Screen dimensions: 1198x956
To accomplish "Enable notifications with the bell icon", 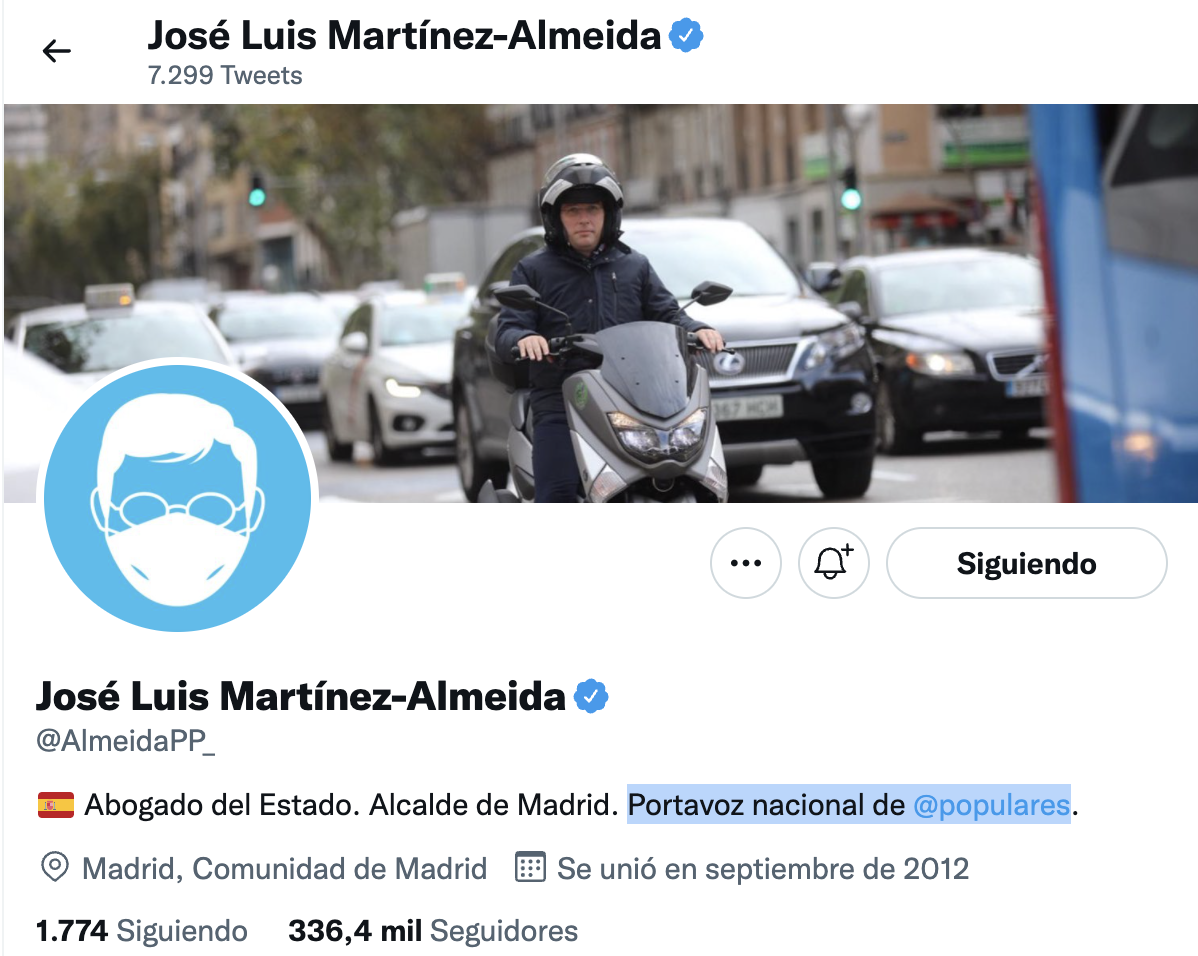I will pyautogui.click(x=834, y=563).
